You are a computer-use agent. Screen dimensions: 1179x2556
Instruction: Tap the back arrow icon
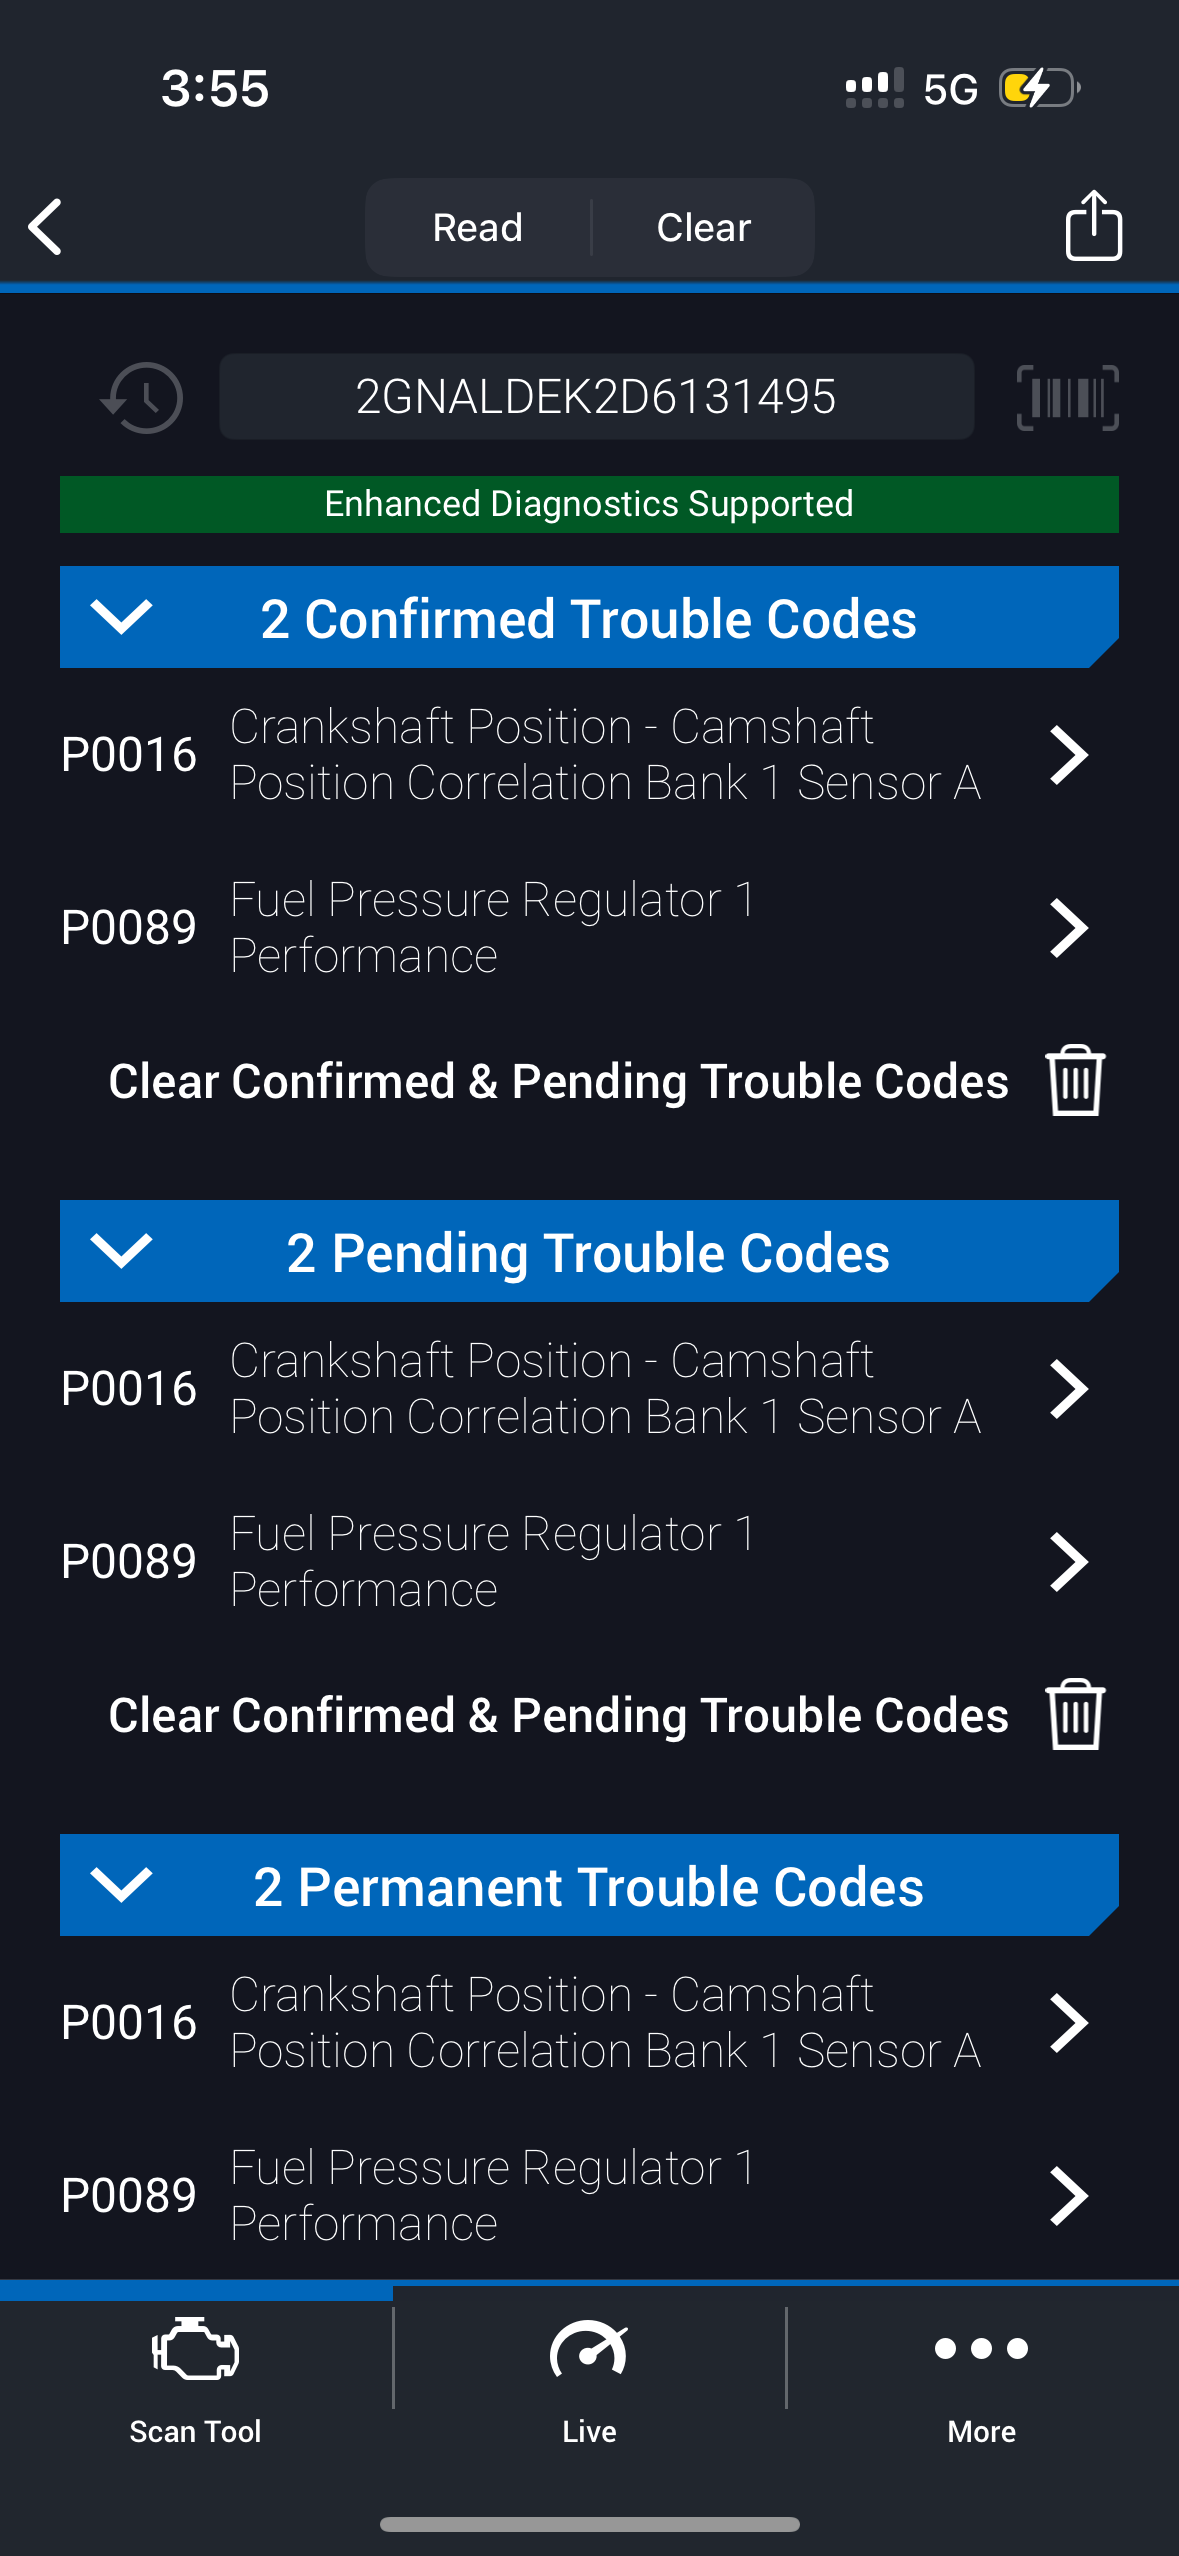pos(46,227)
